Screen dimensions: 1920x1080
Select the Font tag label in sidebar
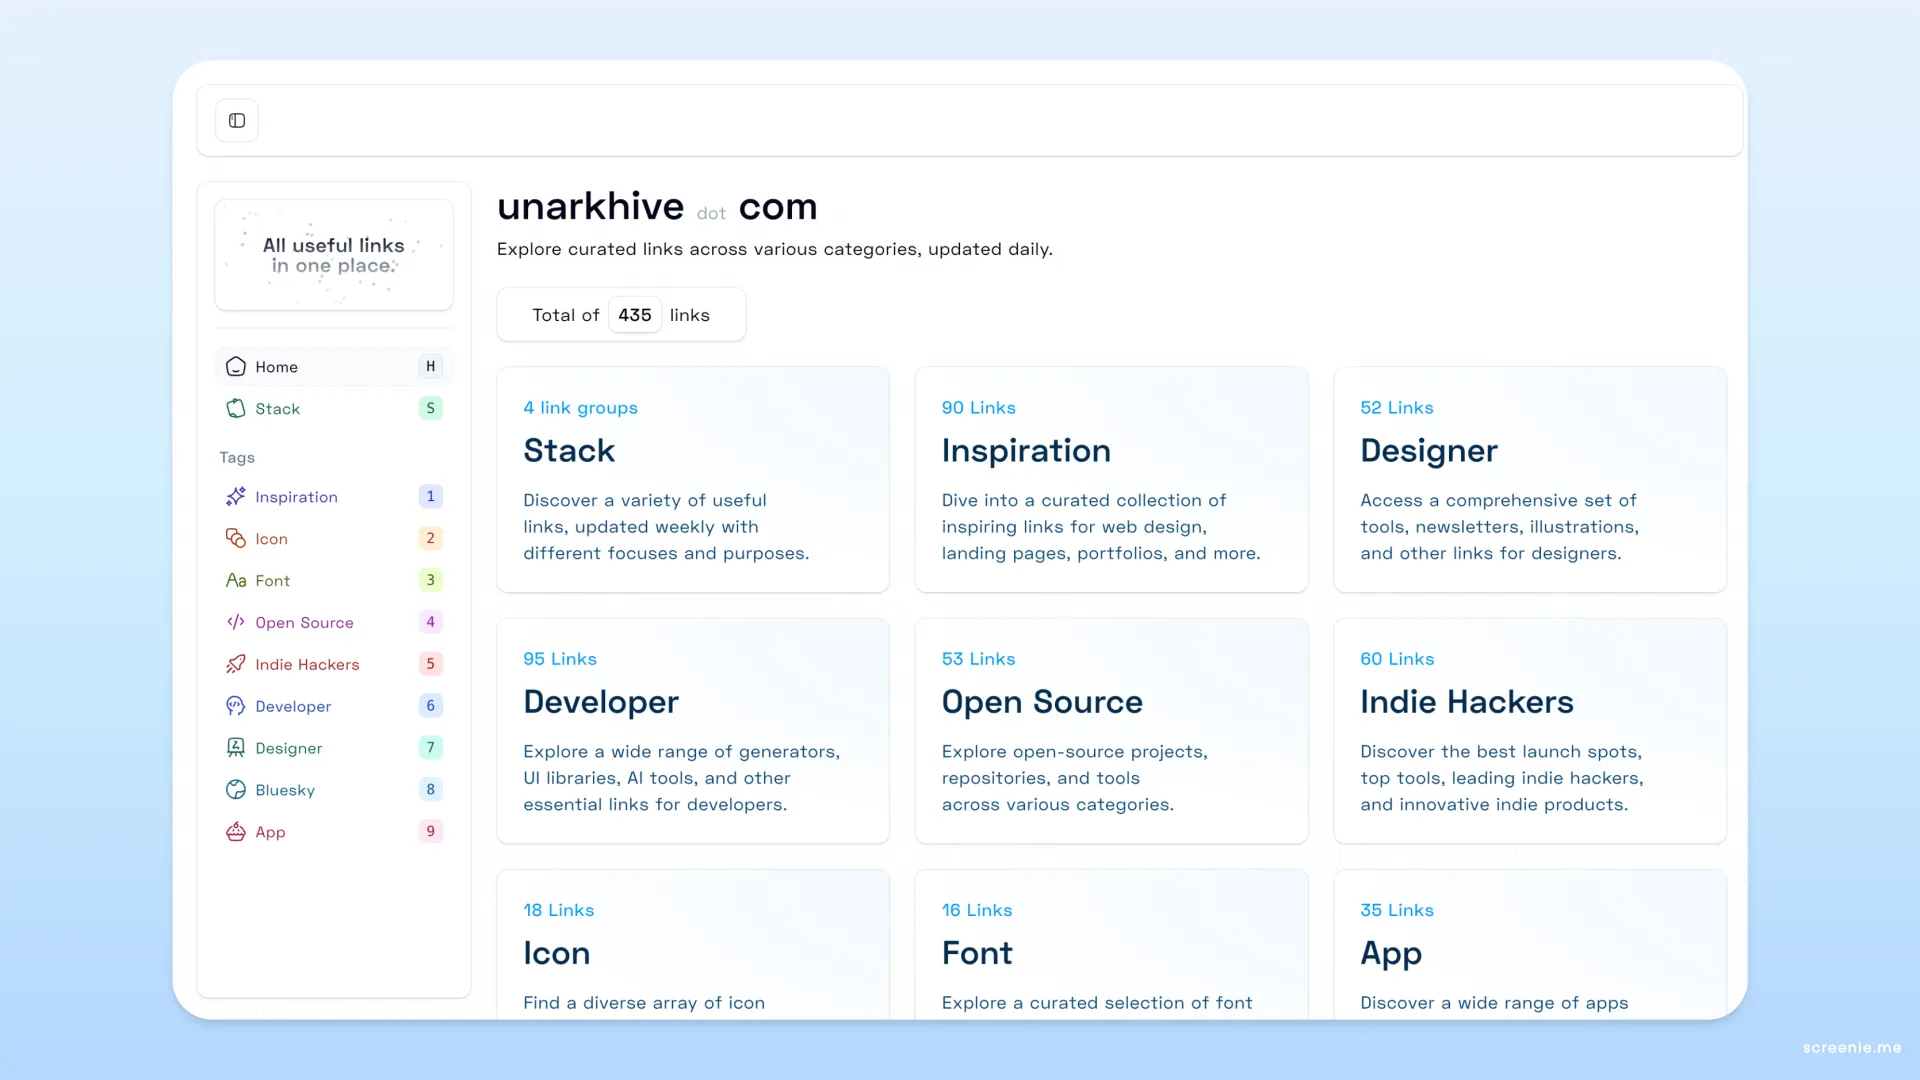coord(272,581)
